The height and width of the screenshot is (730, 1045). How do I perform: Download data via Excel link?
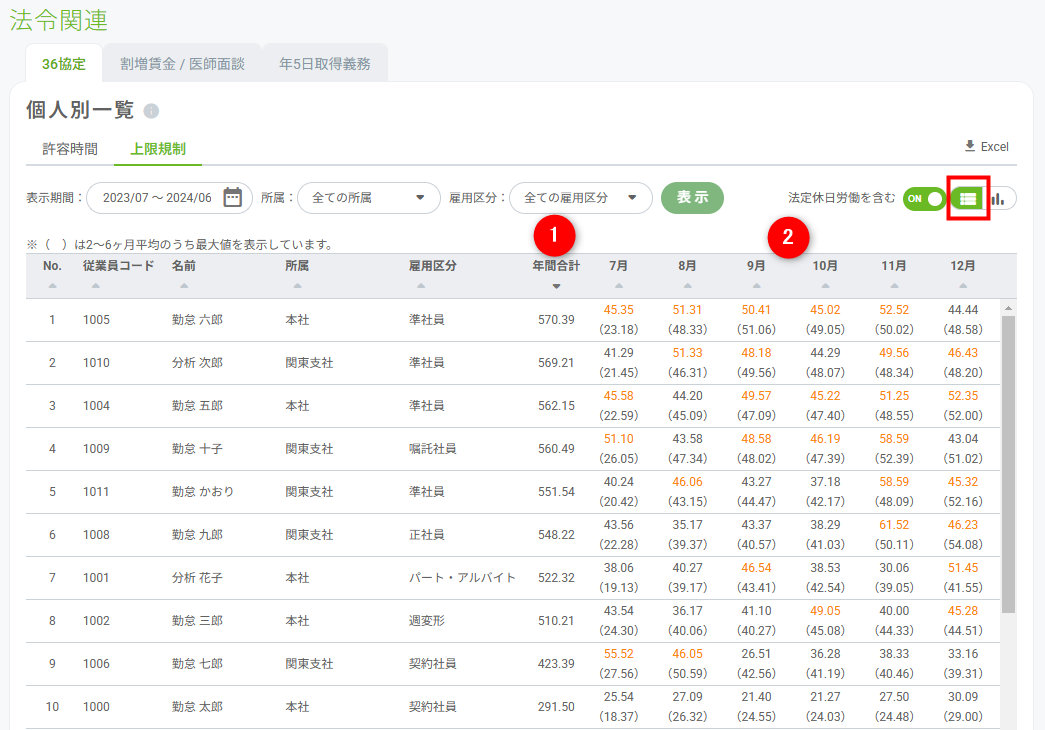pos(987,147)
